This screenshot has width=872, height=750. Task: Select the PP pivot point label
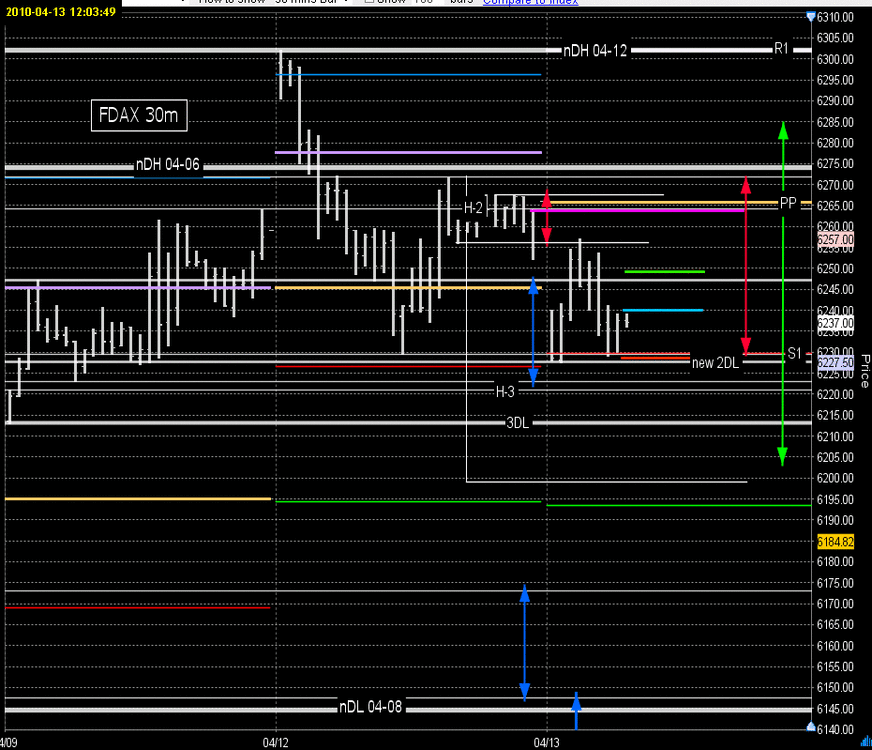pyautogui.click(x=788, y=203)
